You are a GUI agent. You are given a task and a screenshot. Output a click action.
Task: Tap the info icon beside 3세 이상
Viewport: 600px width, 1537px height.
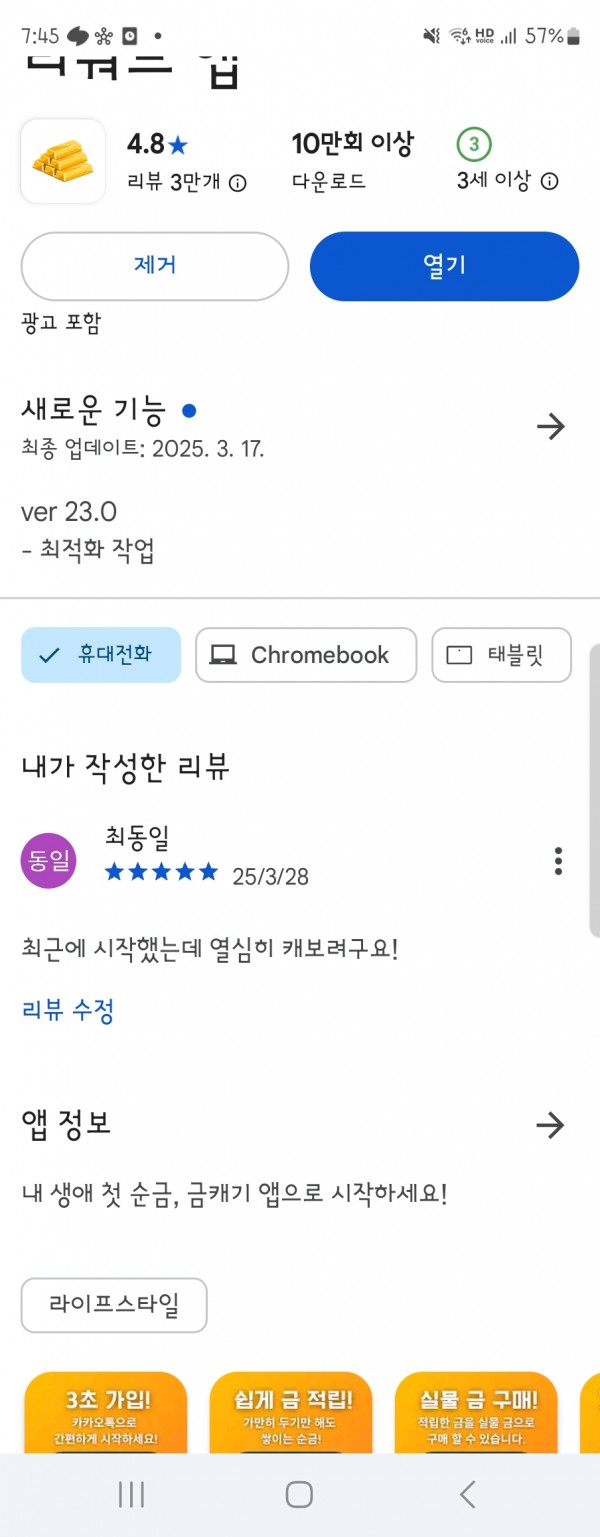pos(549,182)
